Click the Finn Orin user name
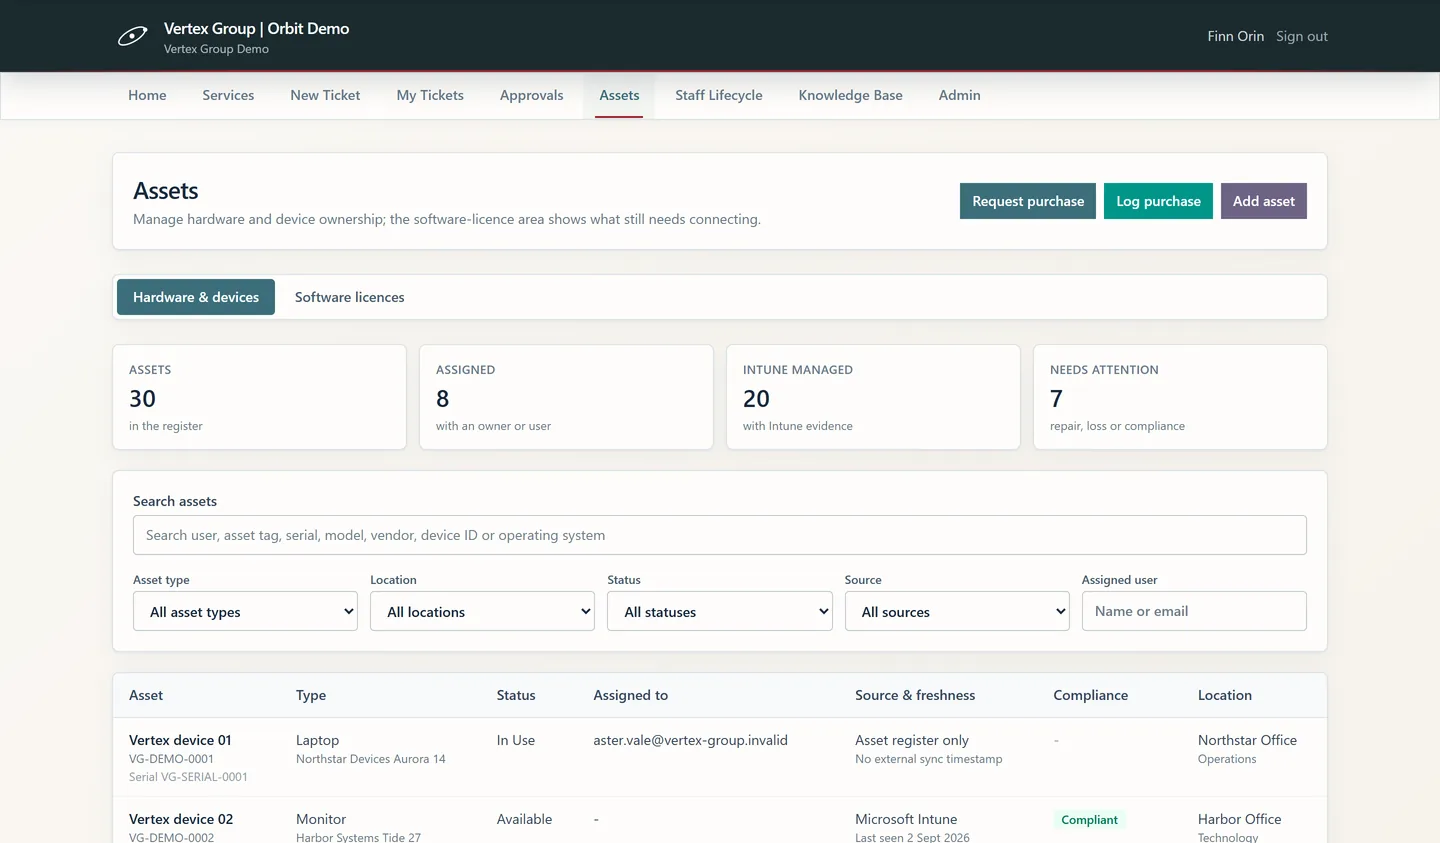 (x=1236, y=36)
